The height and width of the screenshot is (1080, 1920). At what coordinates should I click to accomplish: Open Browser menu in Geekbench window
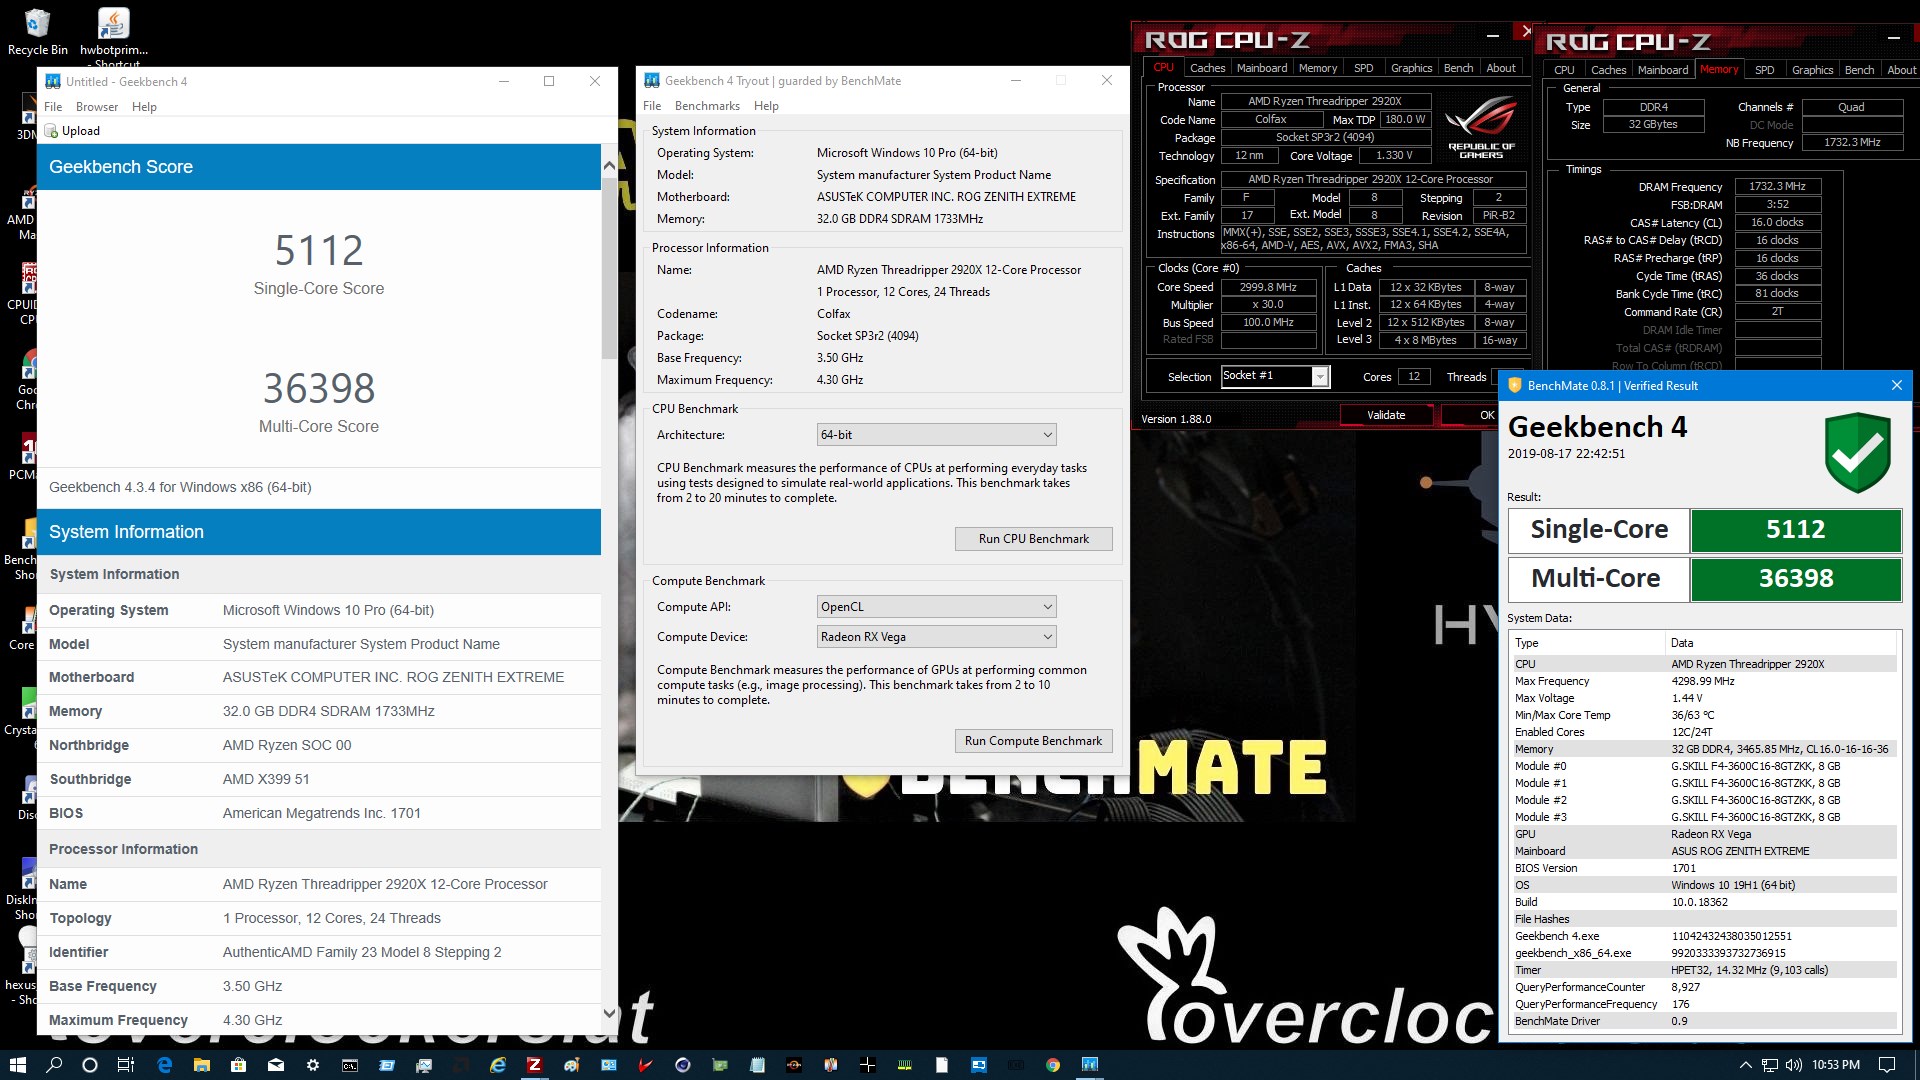tap(97, 107)
